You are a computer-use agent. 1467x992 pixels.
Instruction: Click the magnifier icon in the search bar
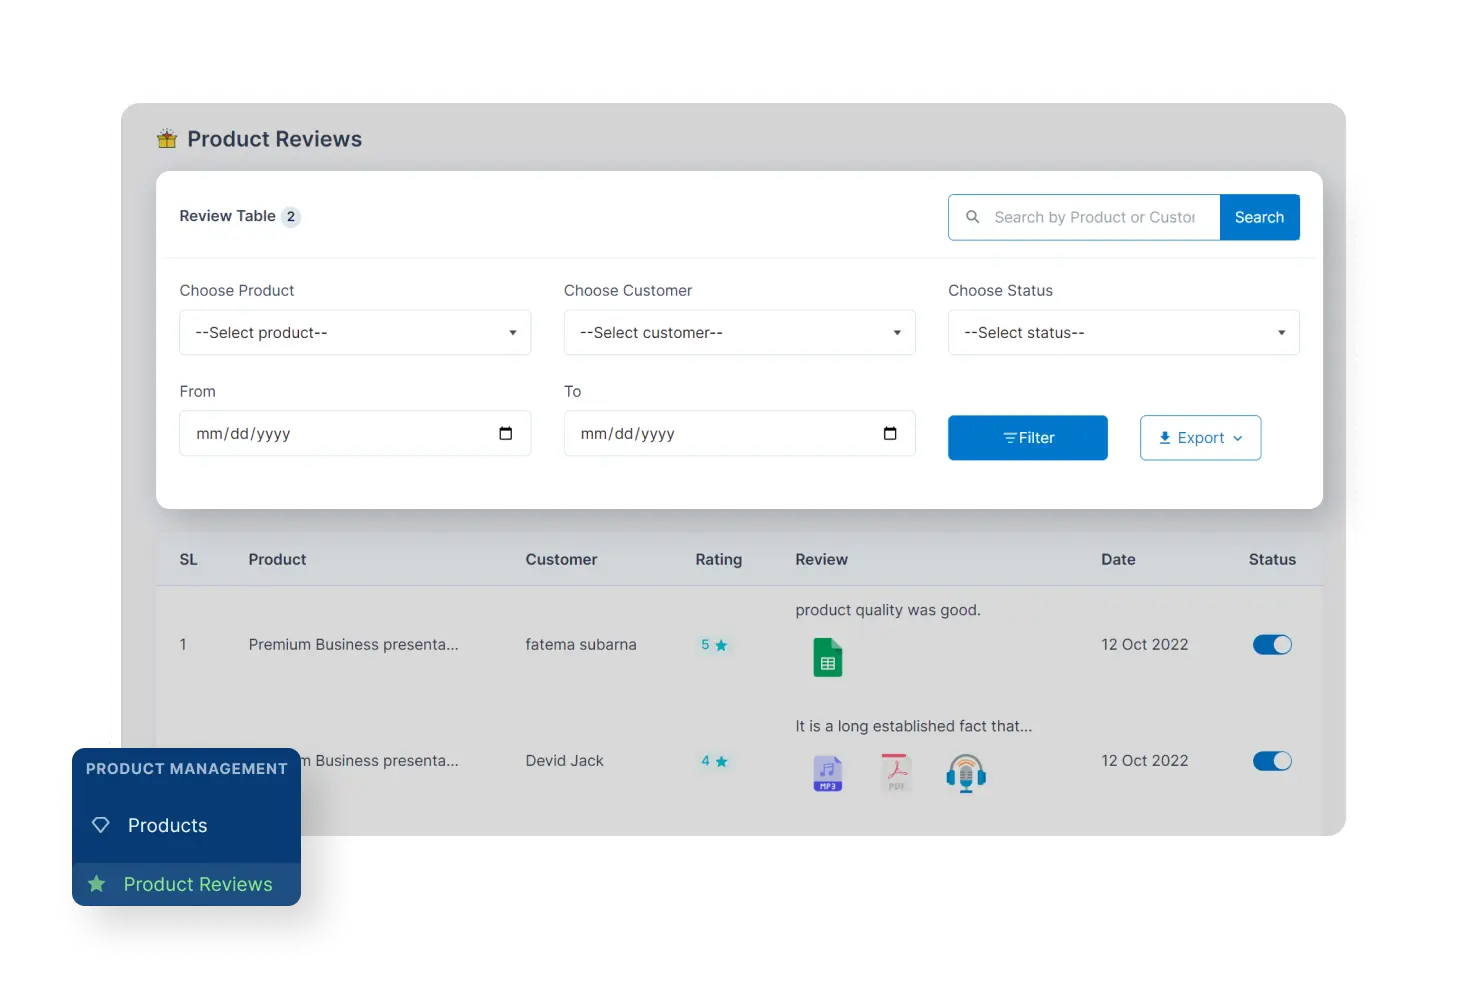click(x=972, y=217)
